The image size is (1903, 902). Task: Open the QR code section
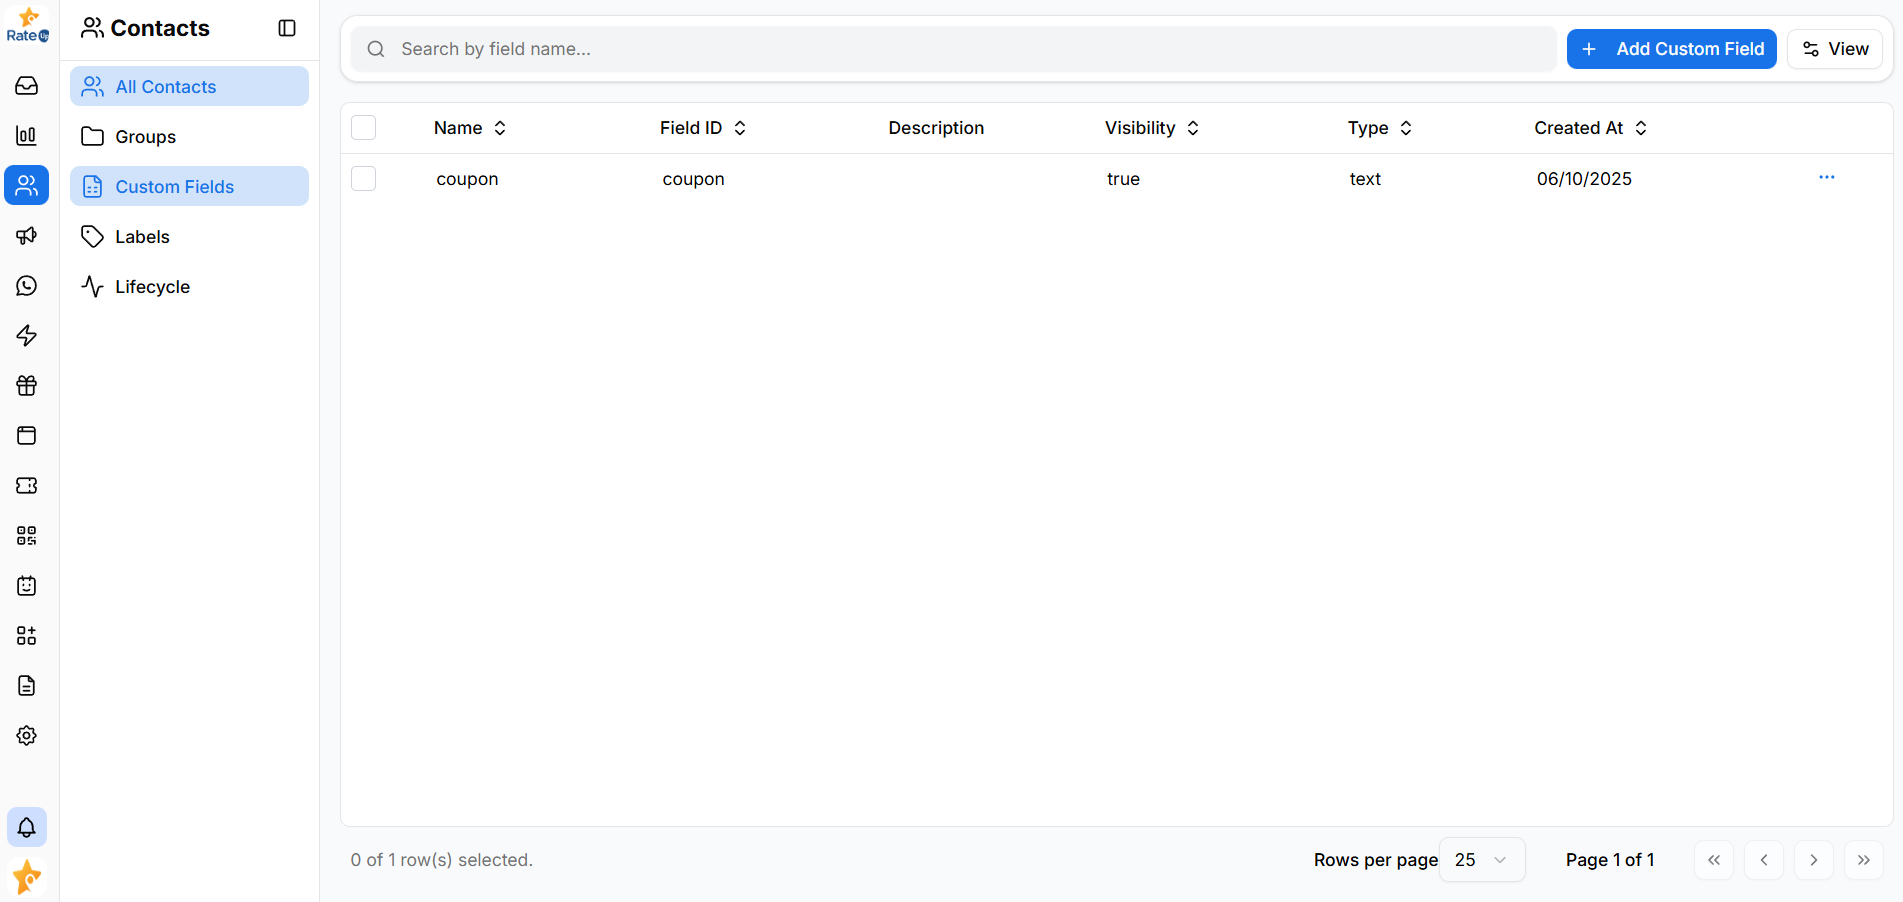tap(26, 535)
